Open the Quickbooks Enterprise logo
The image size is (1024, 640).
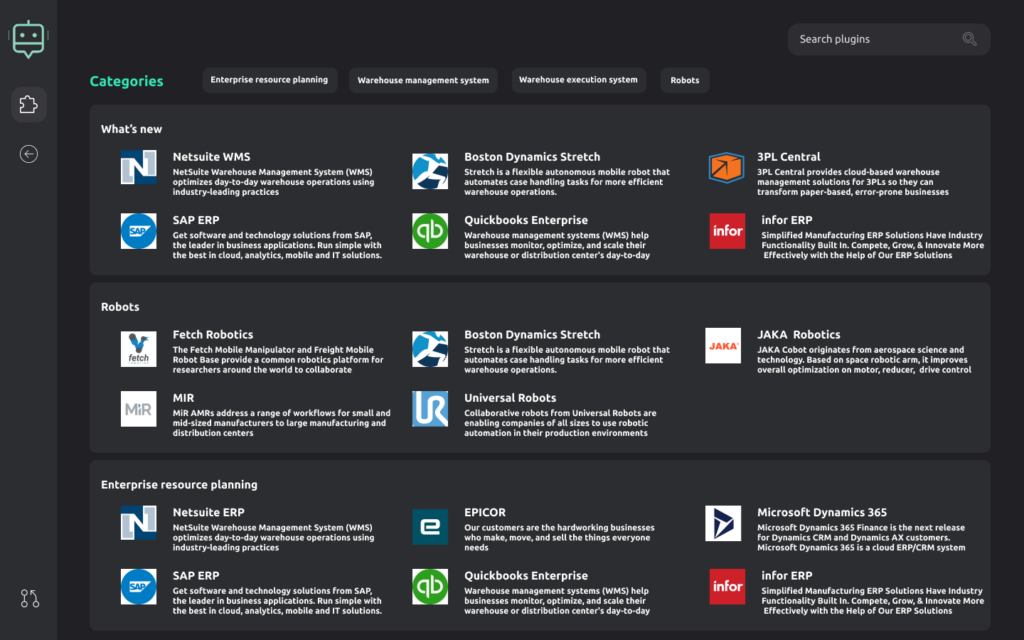tap(430, 231)
